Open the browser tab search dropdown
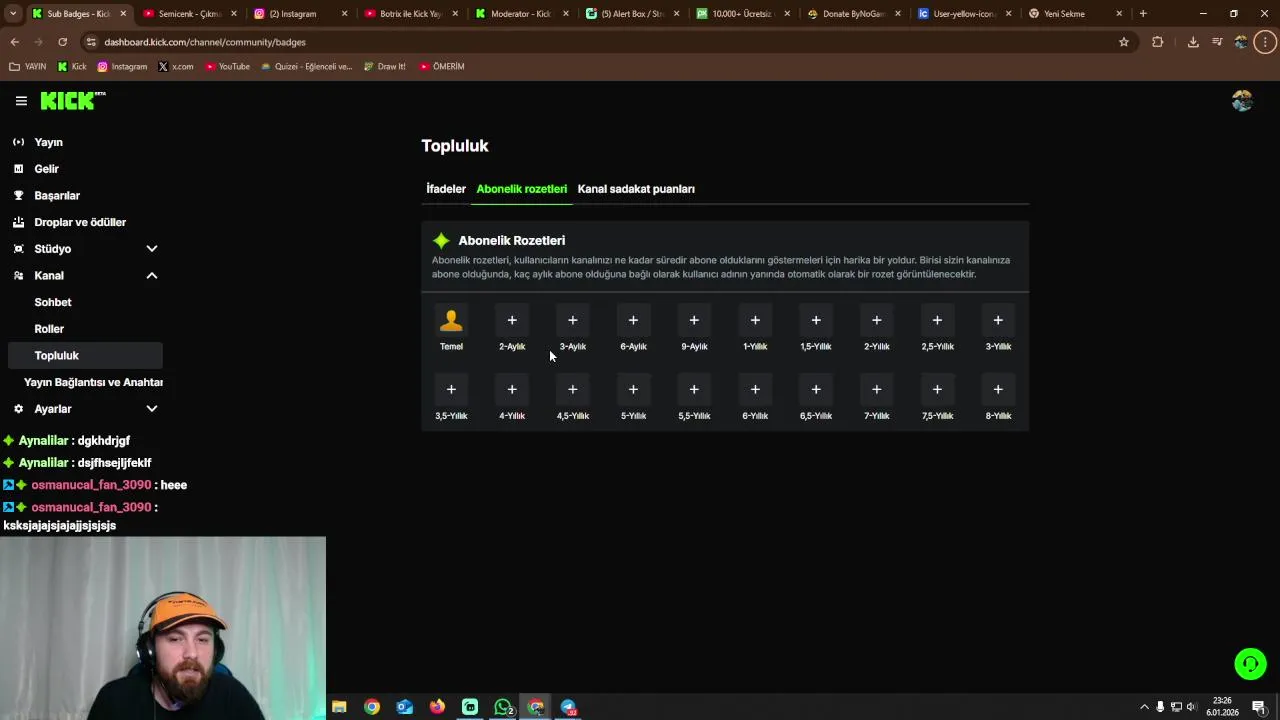This screenshot has height=720, width=1280. click(x=13, y=14)
